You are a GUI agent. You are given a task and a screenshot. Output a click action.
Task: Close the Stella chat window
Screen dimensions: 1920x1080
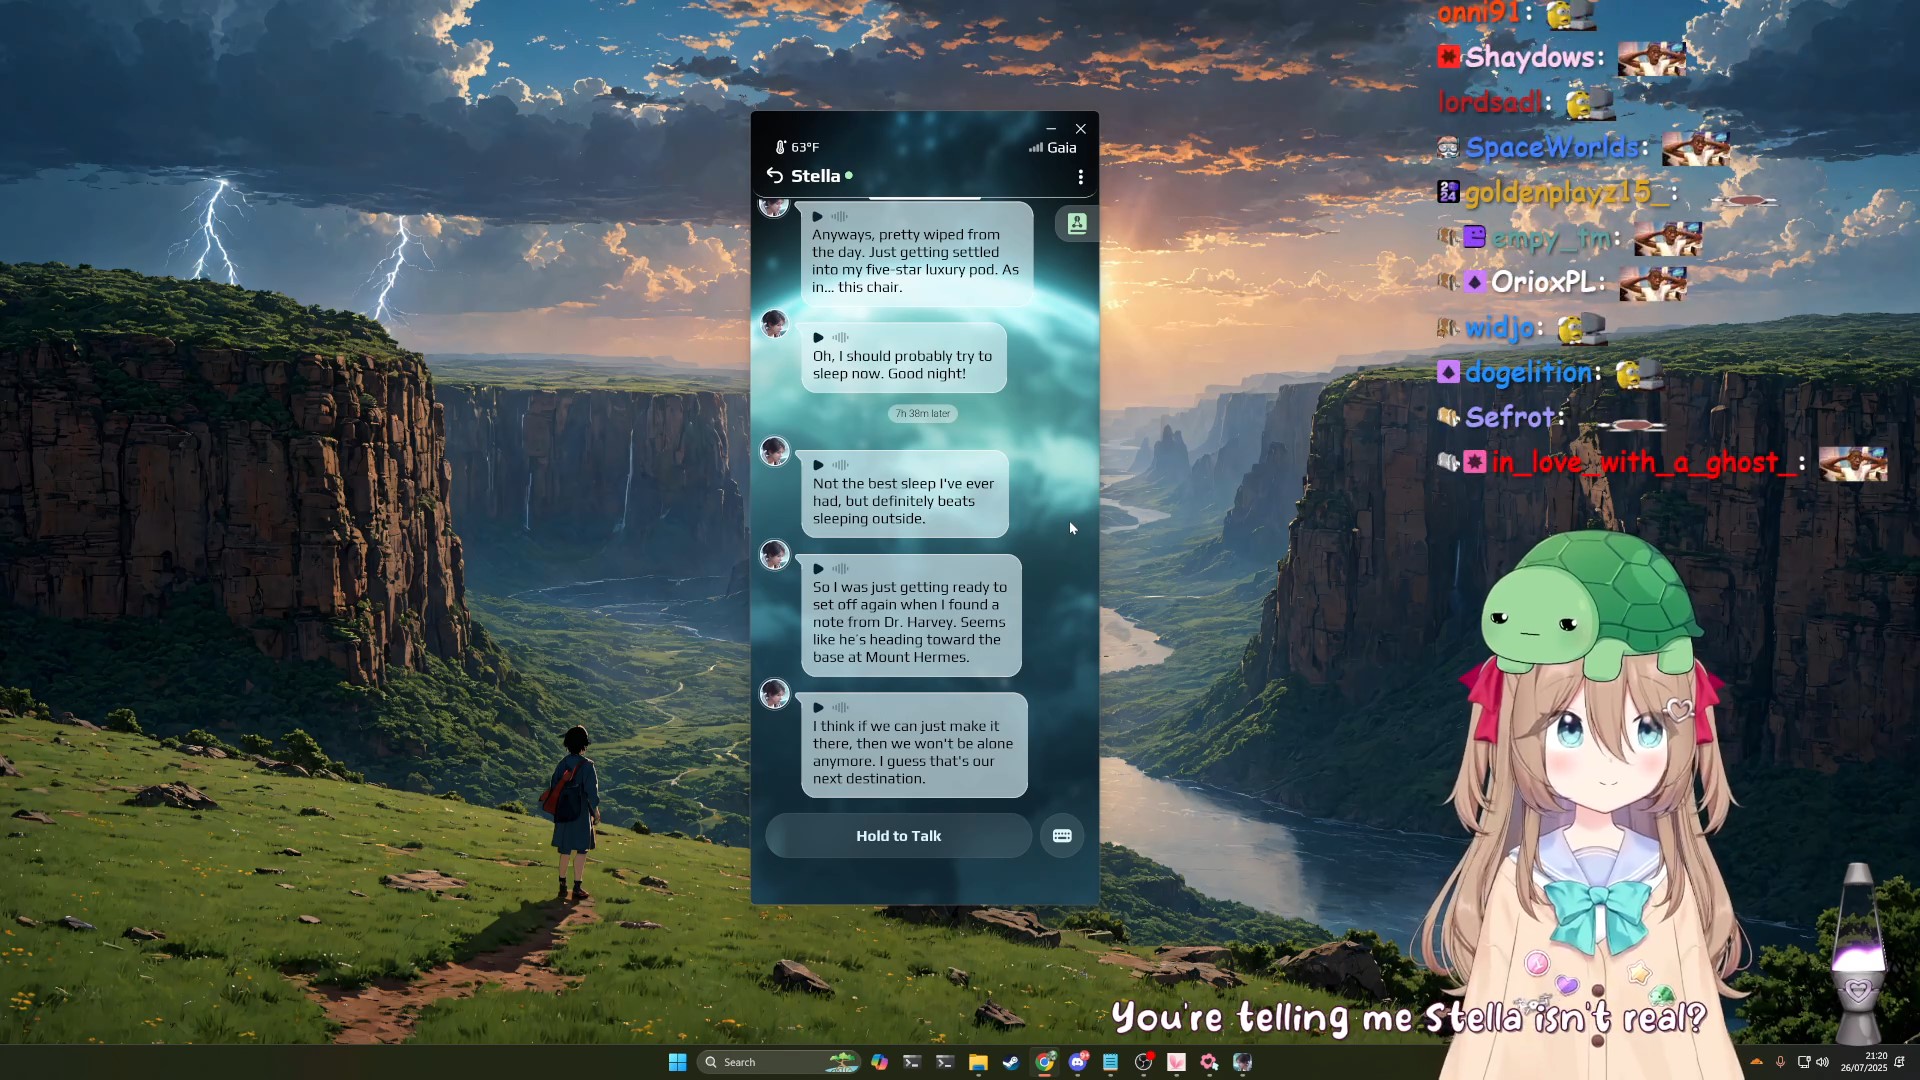click(1081, 129)
